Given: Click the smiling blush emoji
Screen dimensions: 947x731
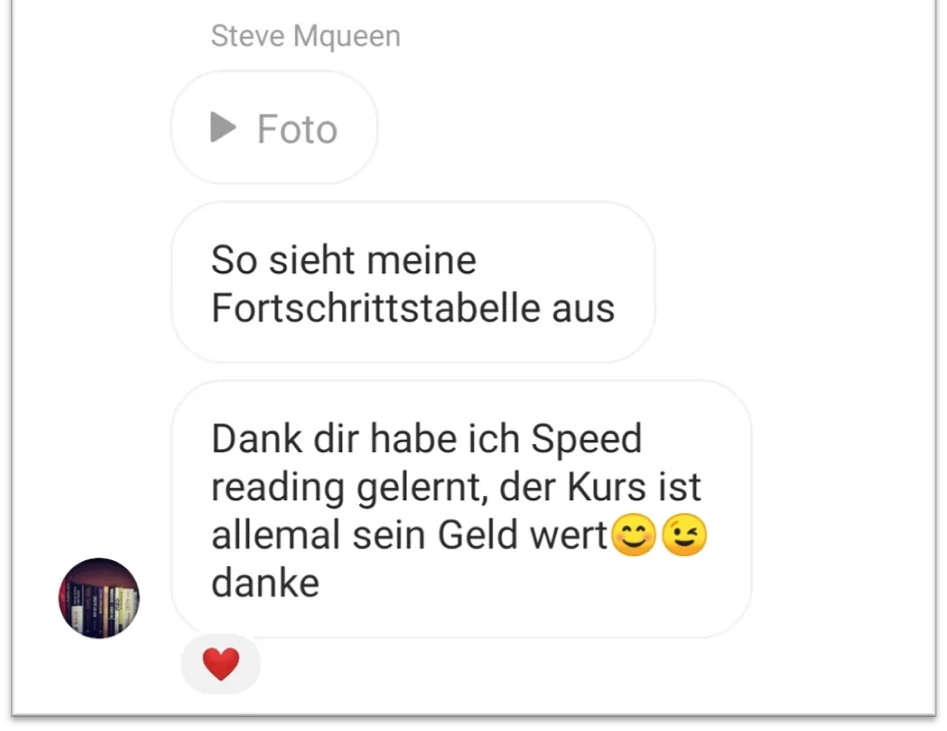Looking at the screenshot, I should pos(634,535).
